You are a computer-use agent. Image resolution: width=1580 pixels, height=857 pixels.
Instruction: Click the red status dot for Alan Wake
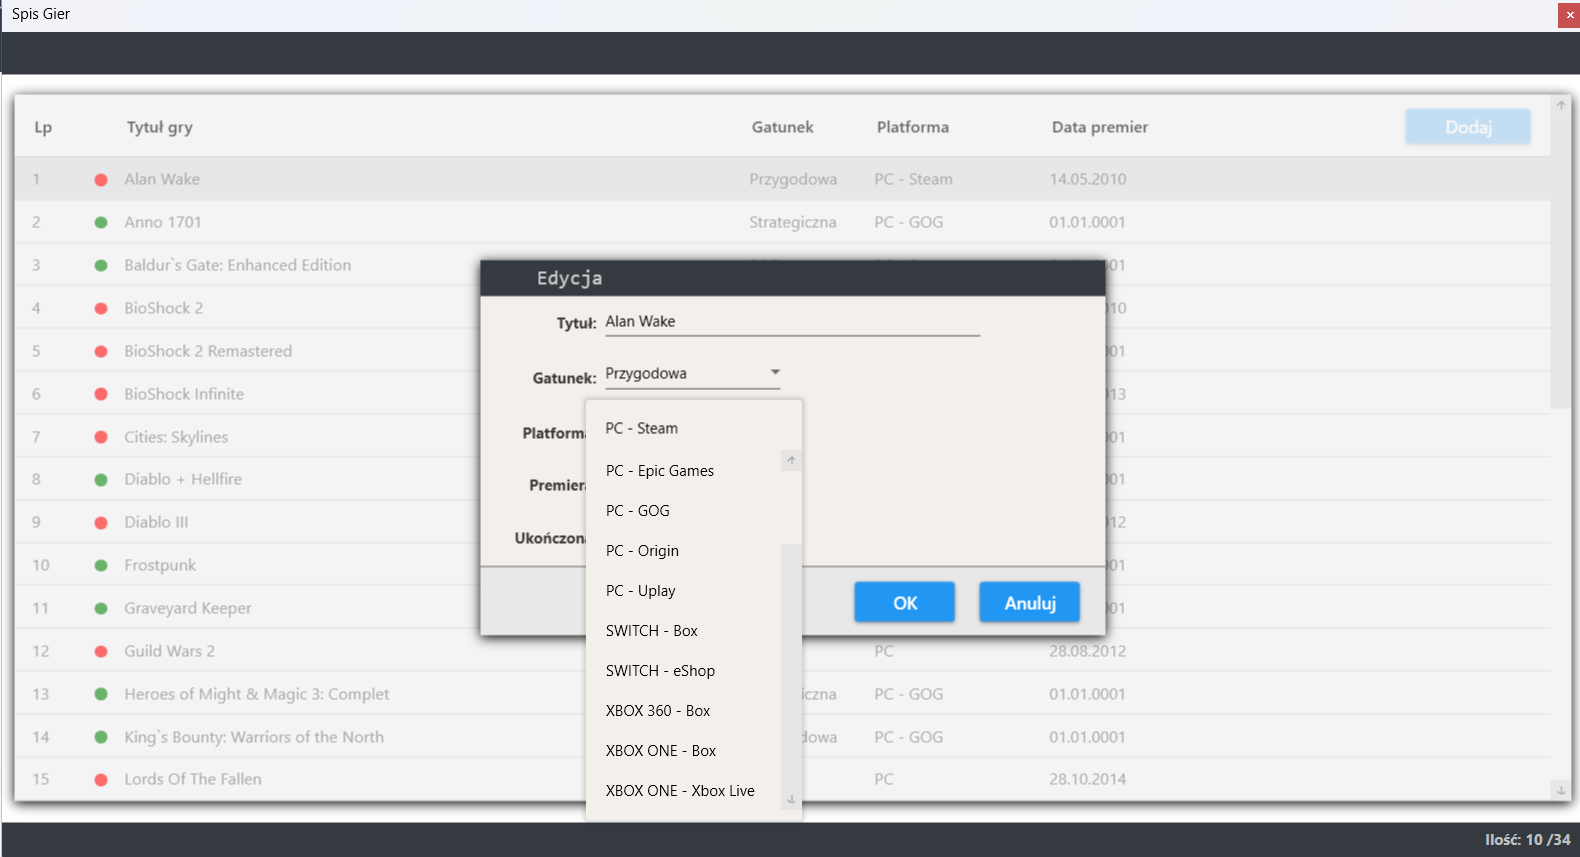click(x=101, y=180)
